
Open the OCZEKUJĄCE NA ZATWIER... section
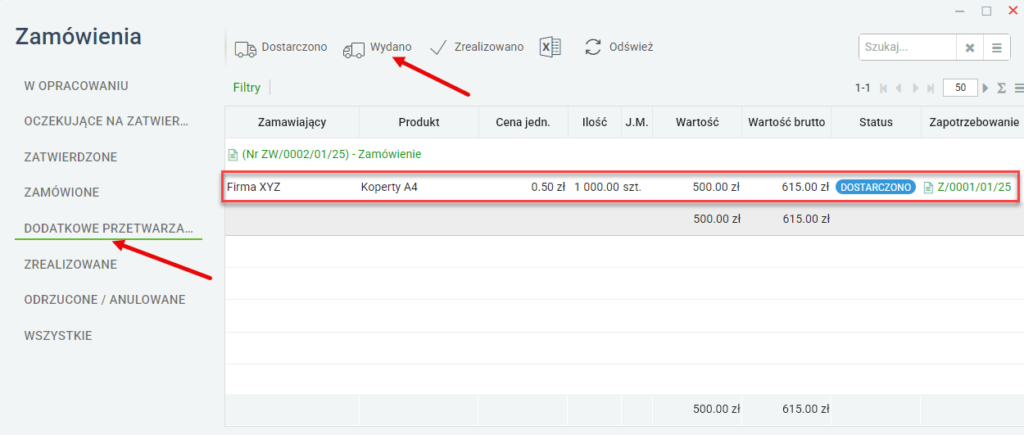pos(106,121)
